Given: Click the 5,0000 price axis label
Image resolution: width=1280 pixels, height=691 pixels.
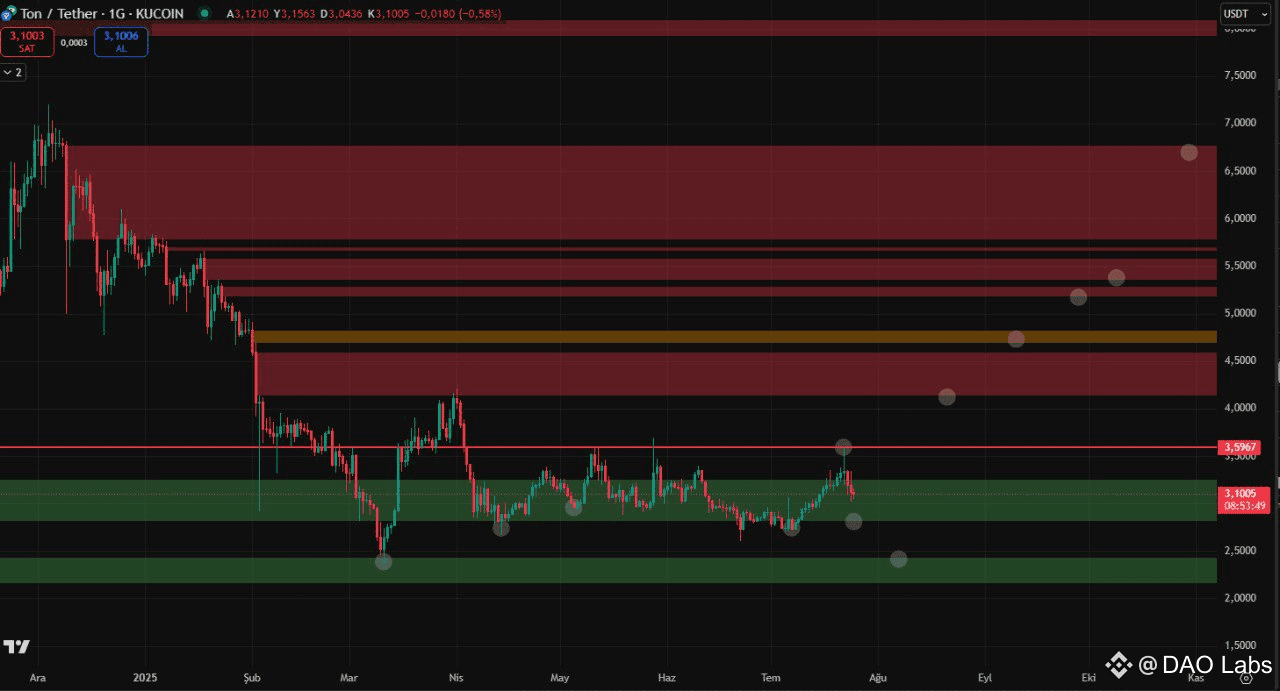Looking at the screenshot, I should point(1240,313).
